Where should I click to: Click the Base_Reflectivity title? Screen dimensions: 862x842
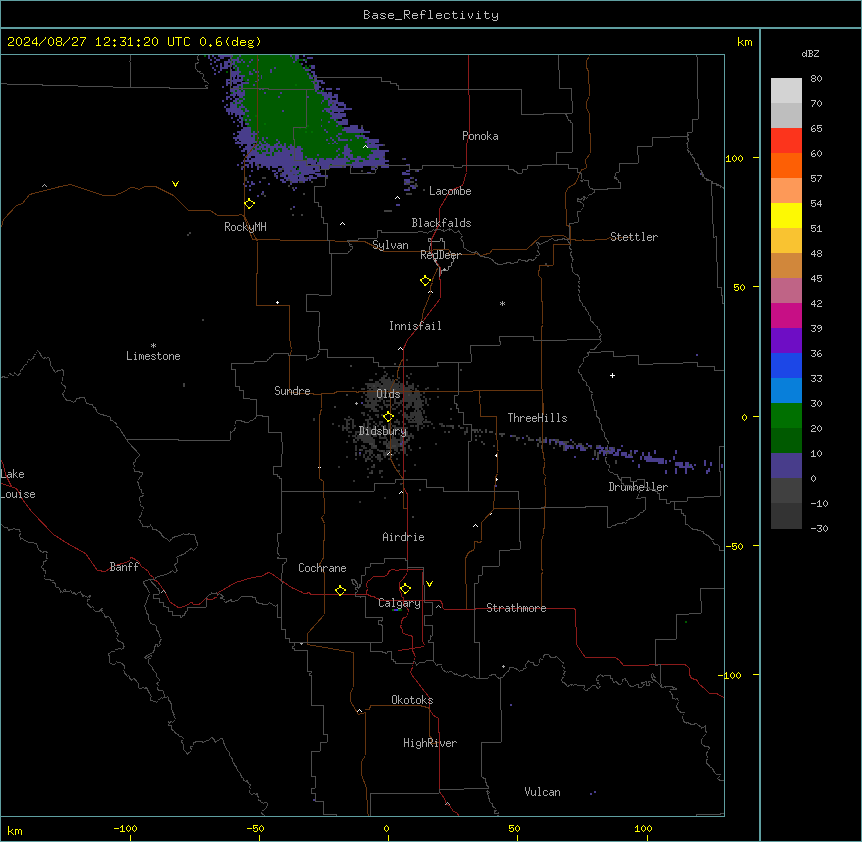tap(431, 15)
